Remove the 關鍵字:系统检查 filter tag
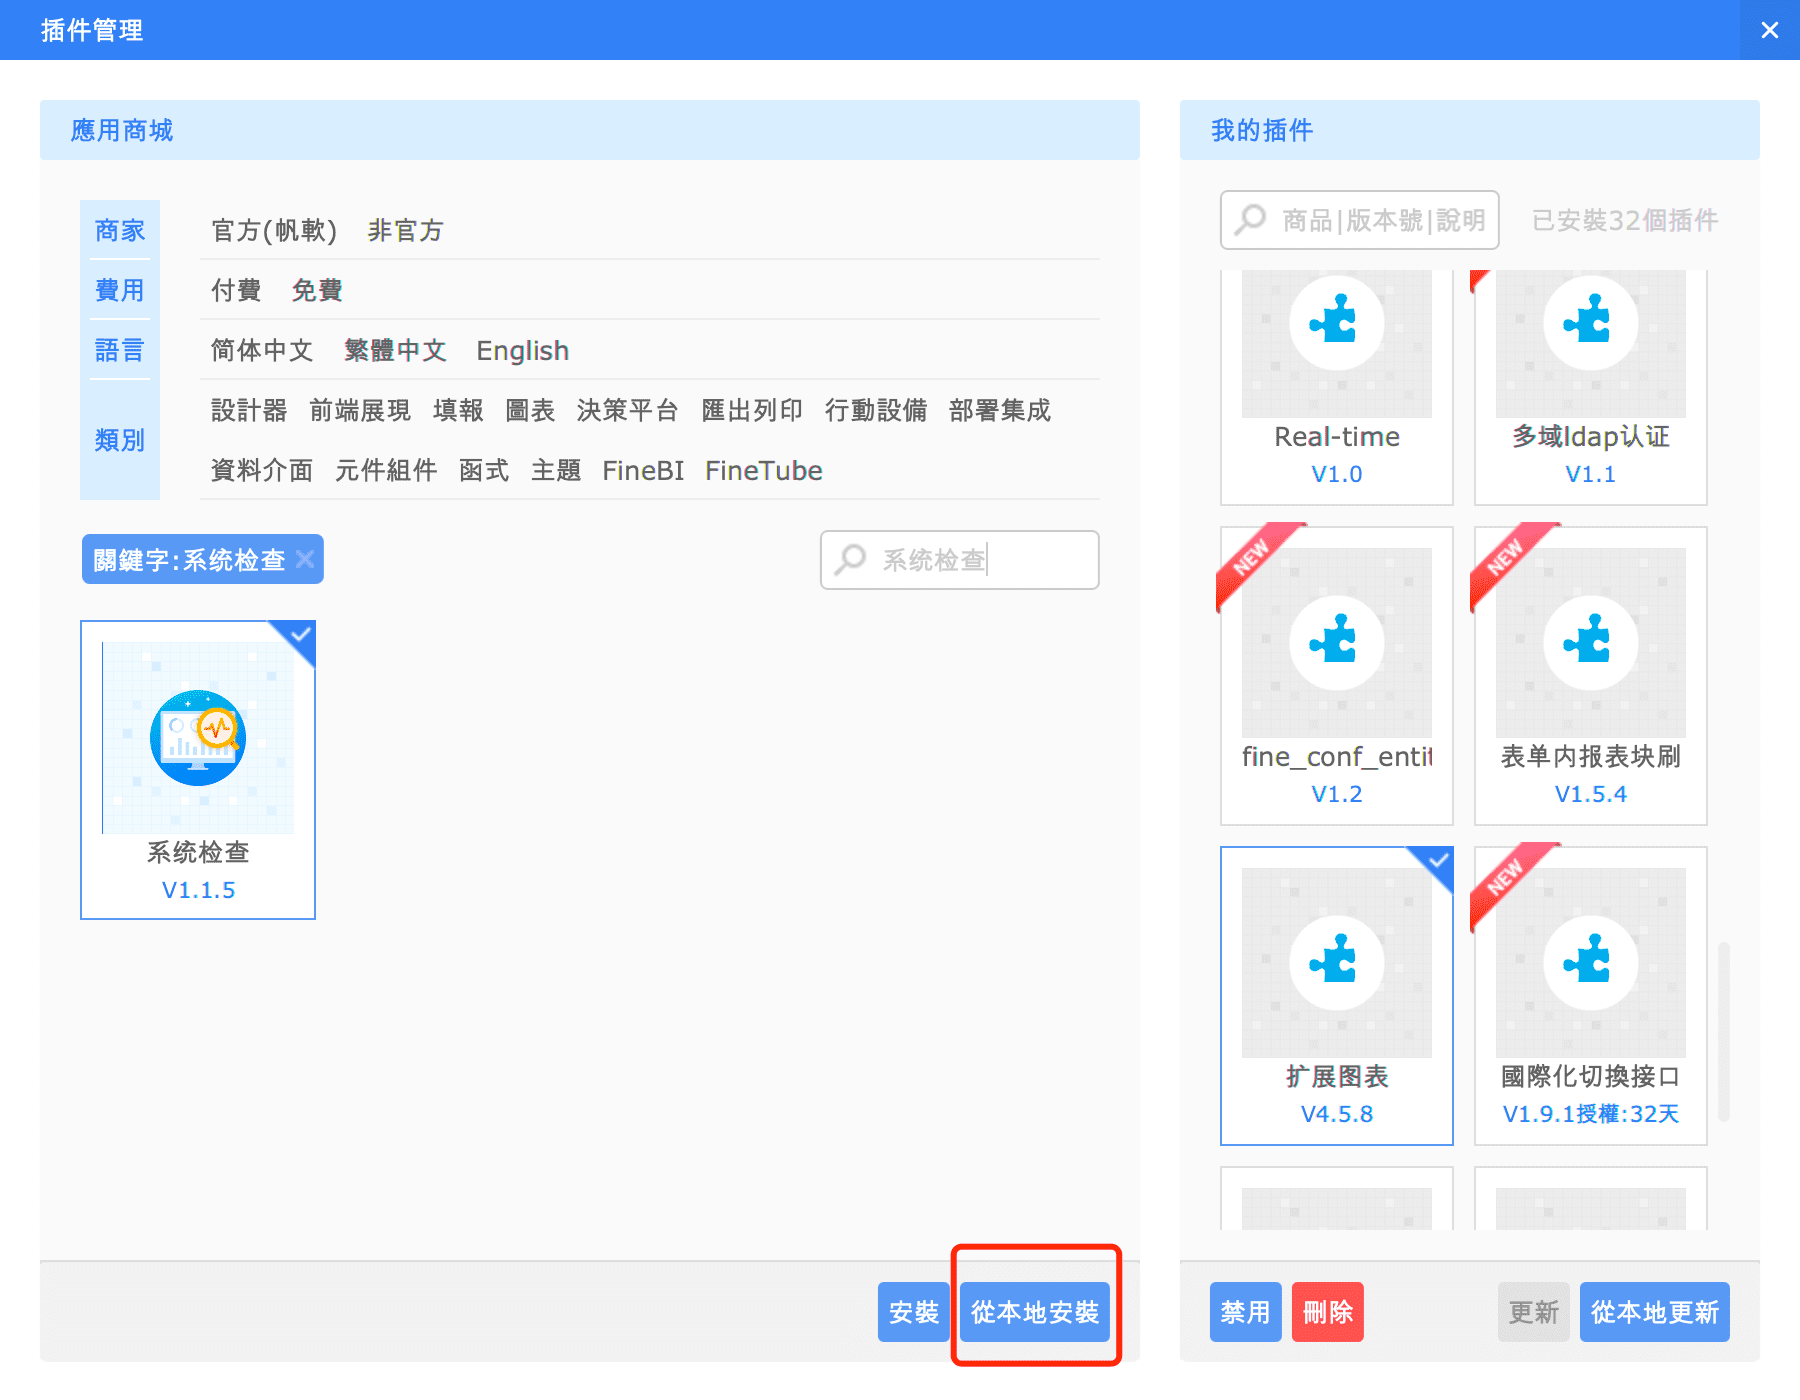The height and width of the screenshot is (1400, 1800). click(305, 559)
